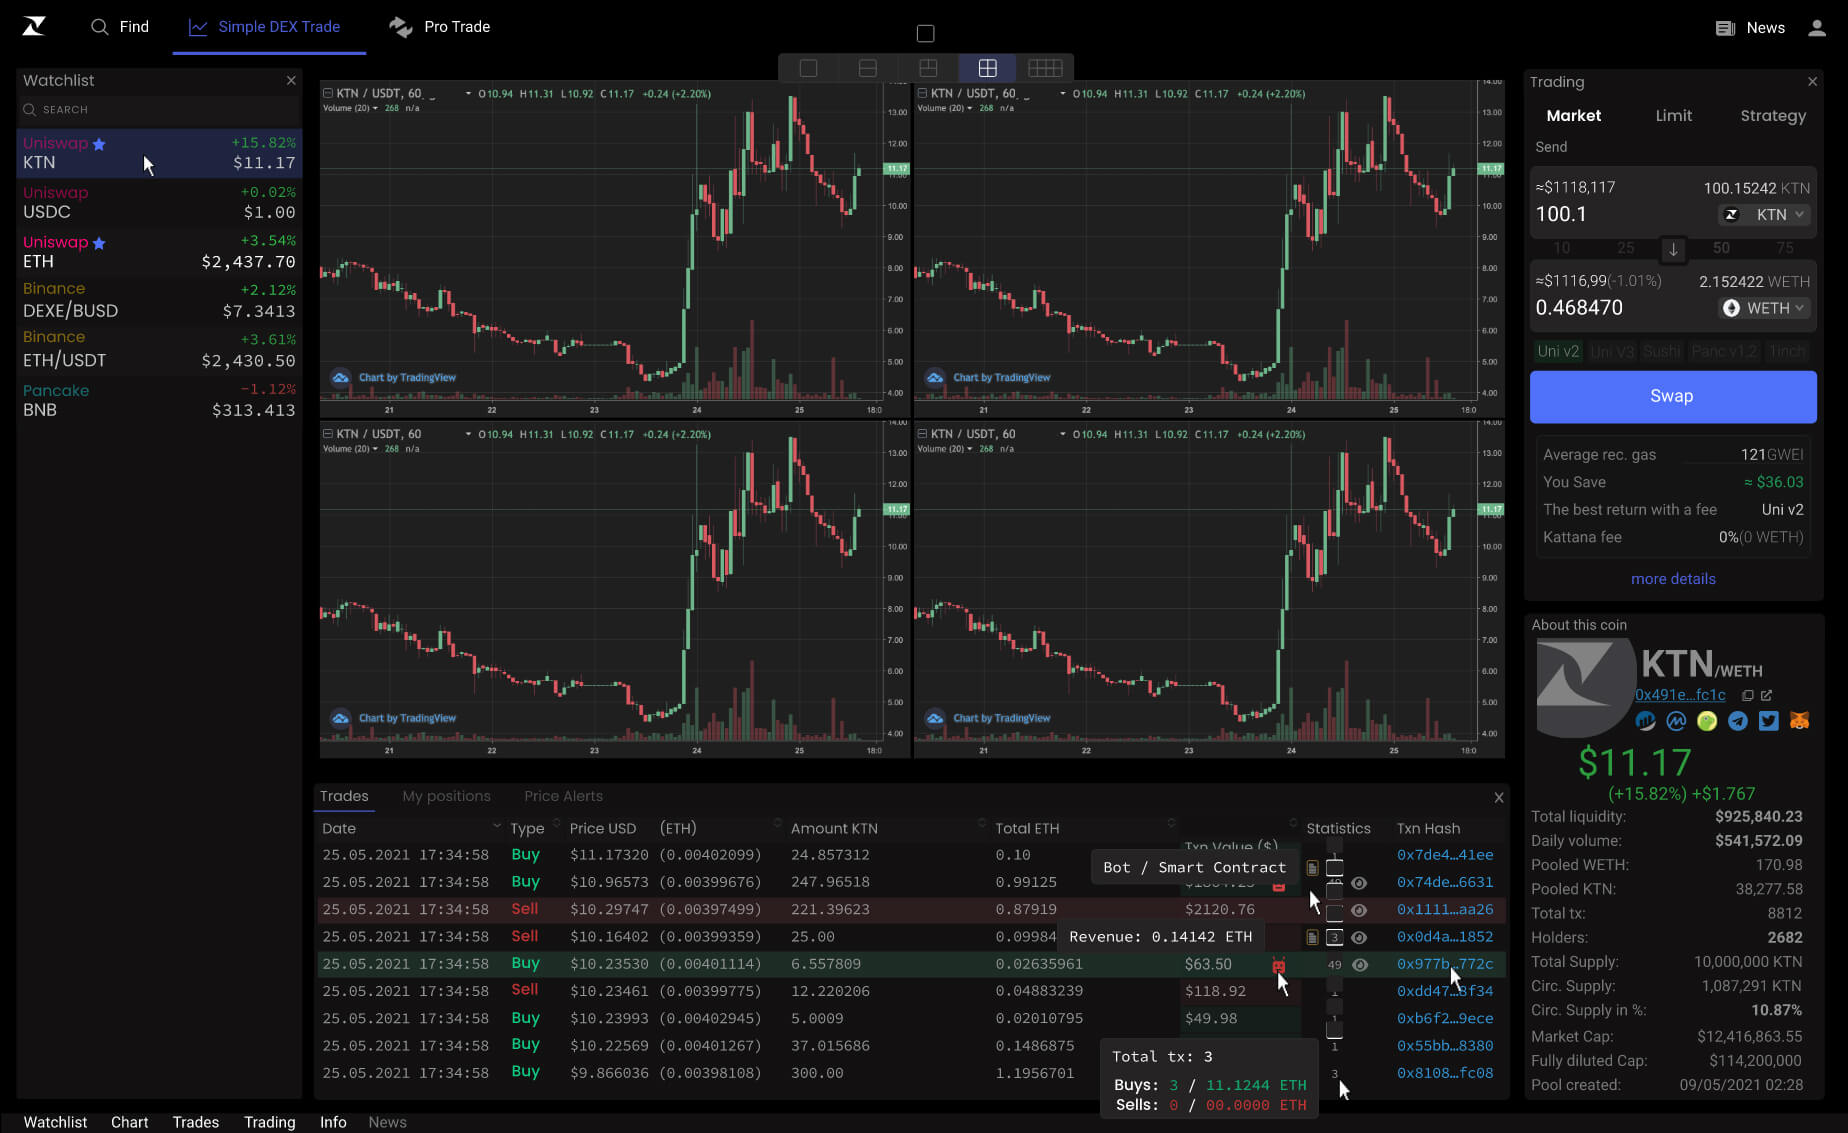The width and height of the screenshot is (1848, 1133).
Task: Open the blue bar-chart analytics icon
Action: coord(1645,721)
